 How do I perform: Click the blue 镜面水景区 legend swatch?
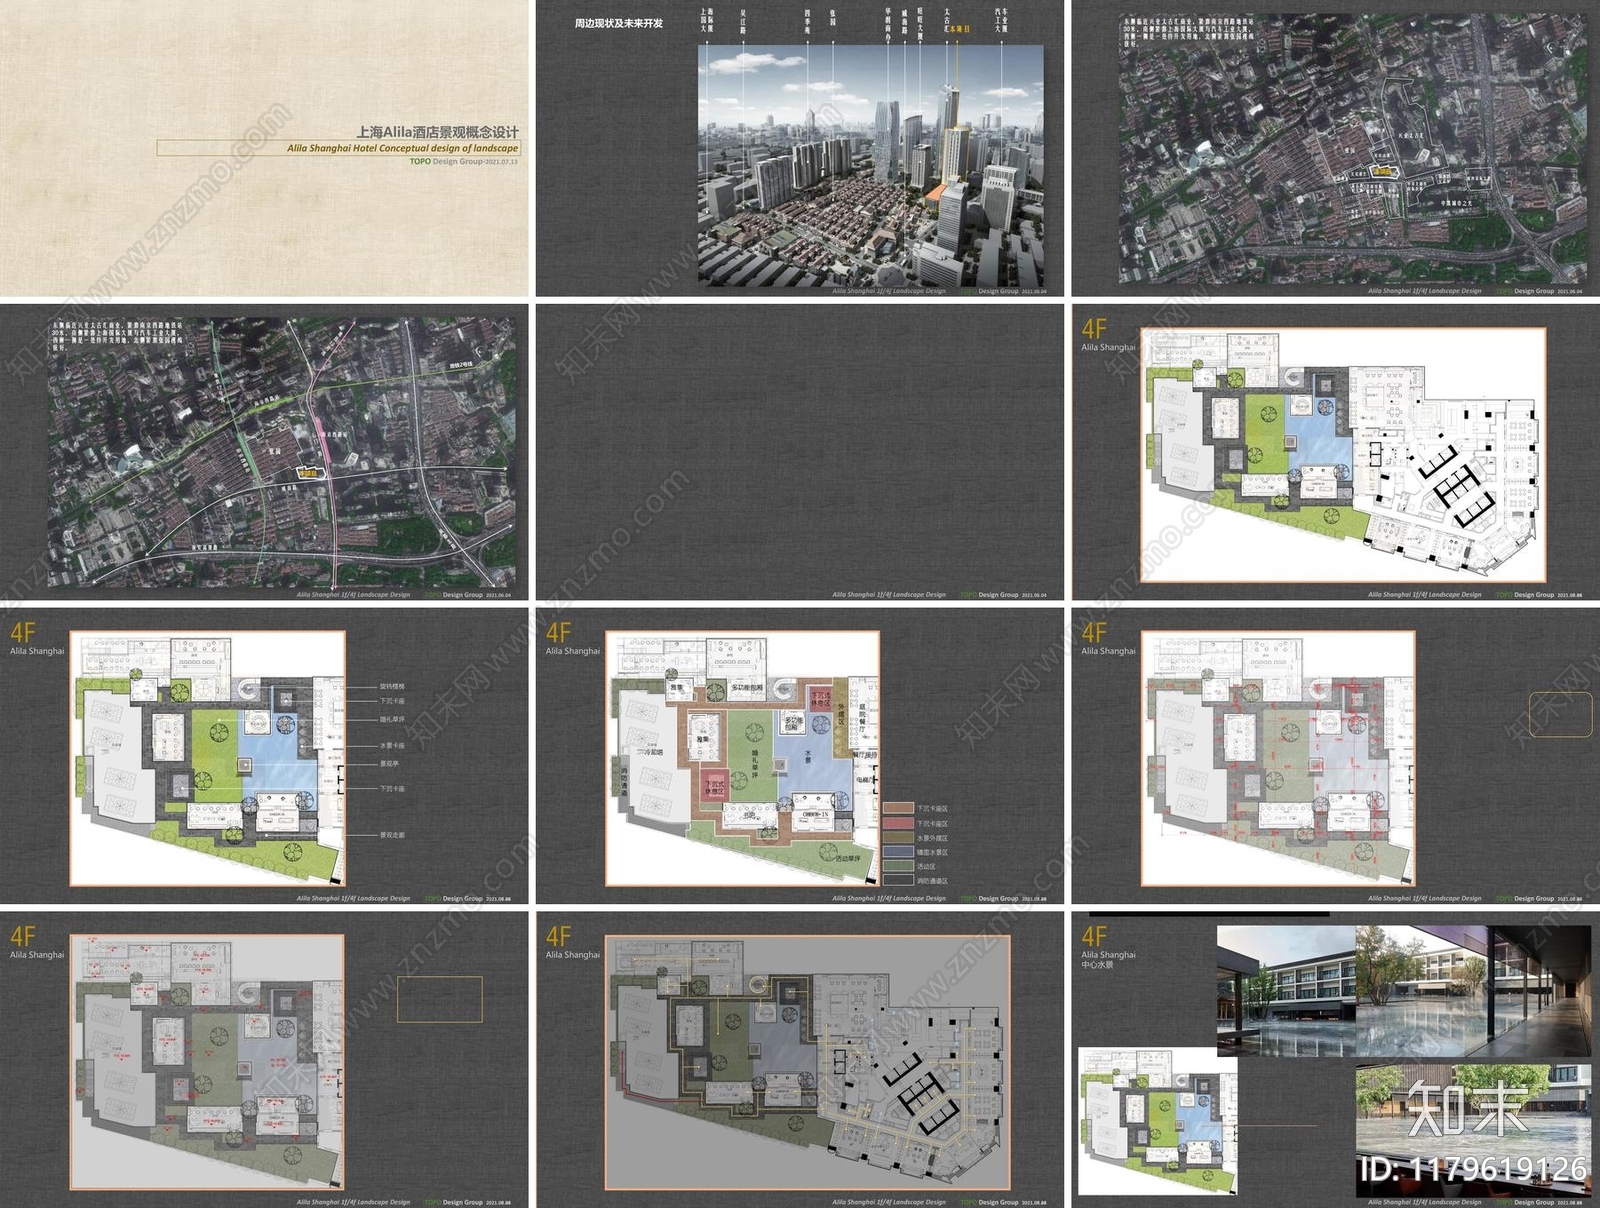[x=898, y=852]
